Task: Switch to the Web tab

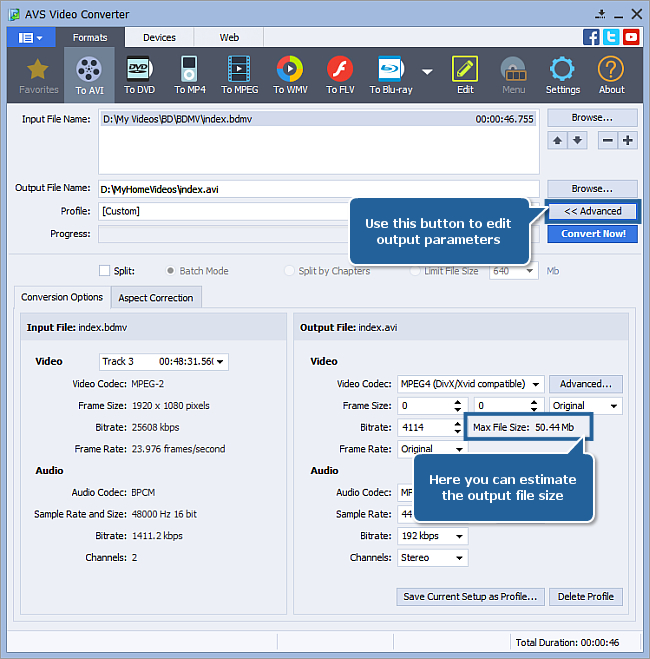Action: 229,37
